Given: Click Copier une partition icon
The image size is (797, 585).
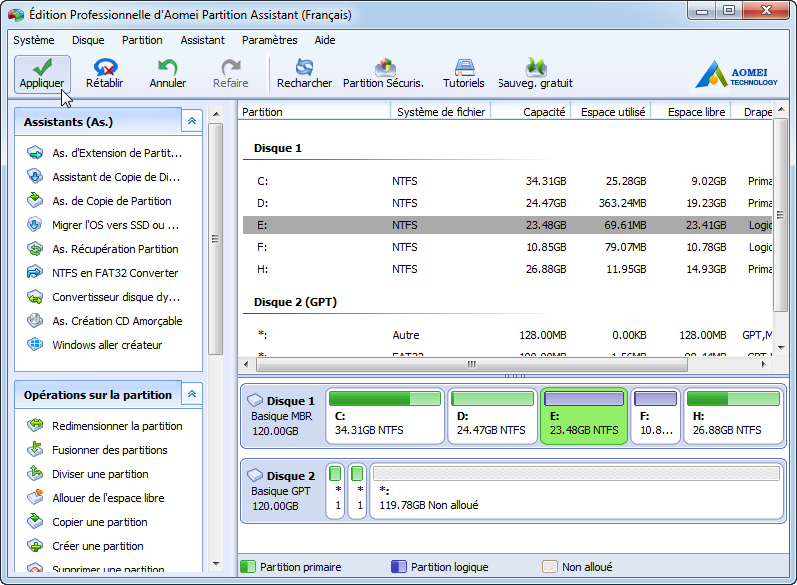Looking at the screenshot, I should click(35, 521).
